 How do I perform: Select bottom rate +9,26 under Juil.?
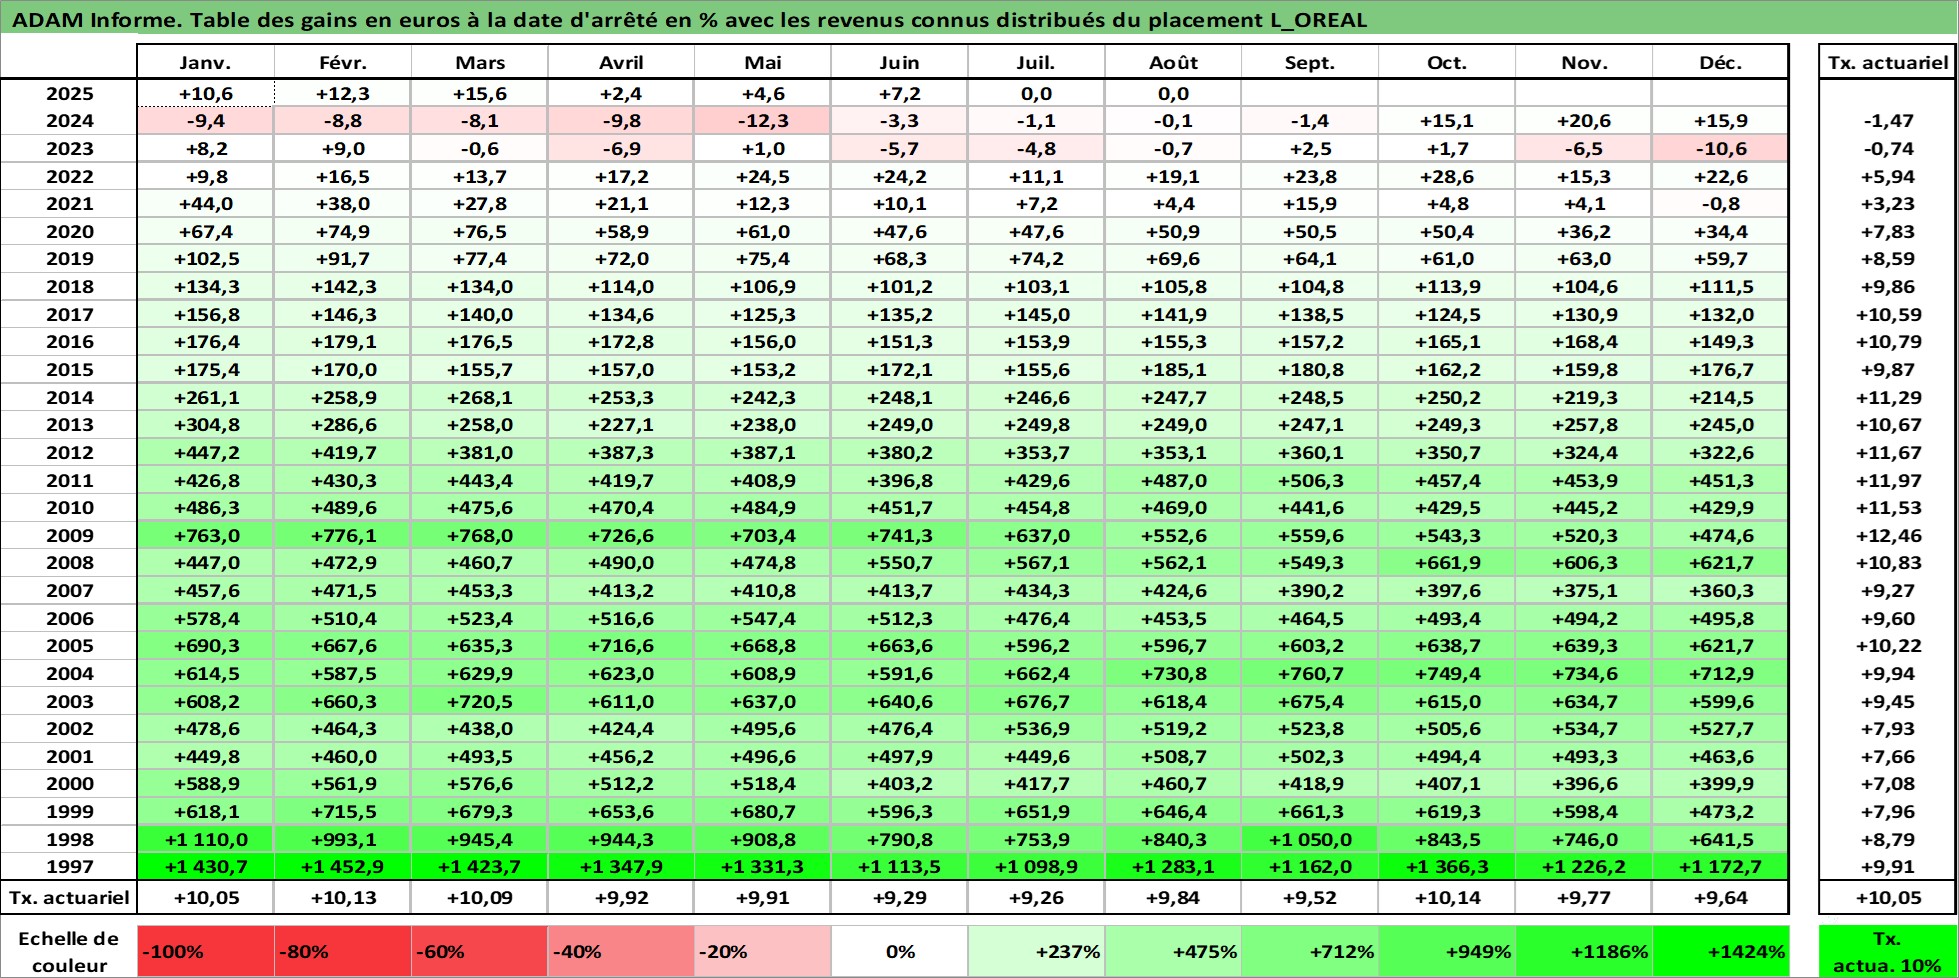pos(1036,898)
